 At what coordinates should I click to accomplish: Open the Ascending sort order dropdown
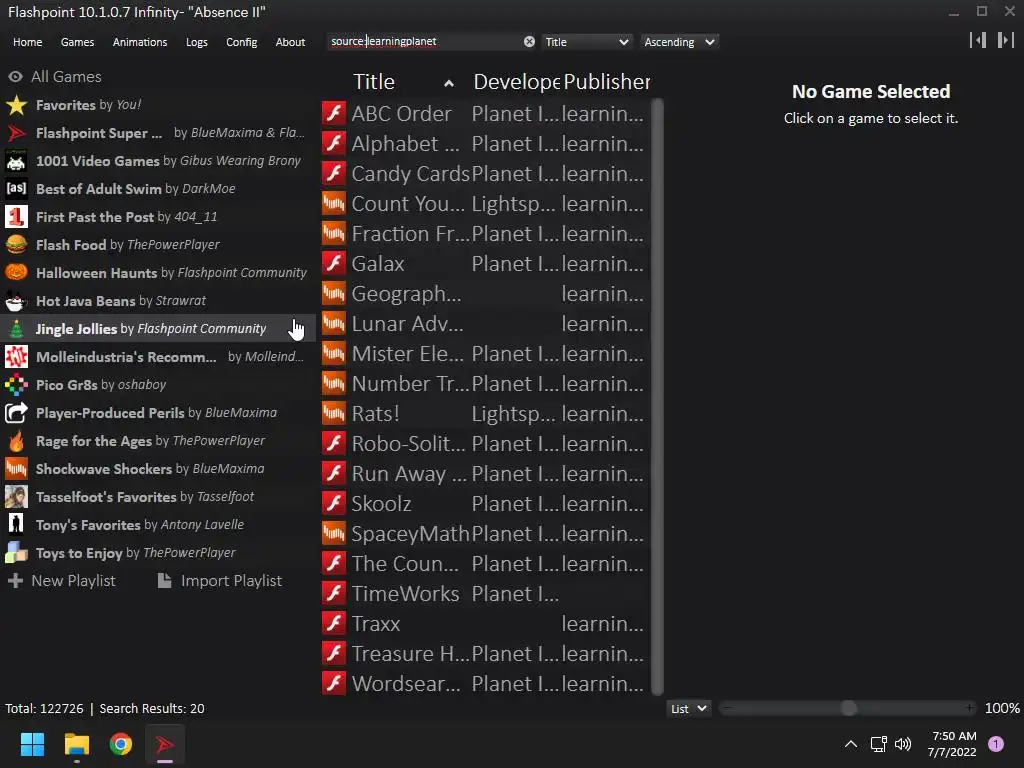(679, 42)
